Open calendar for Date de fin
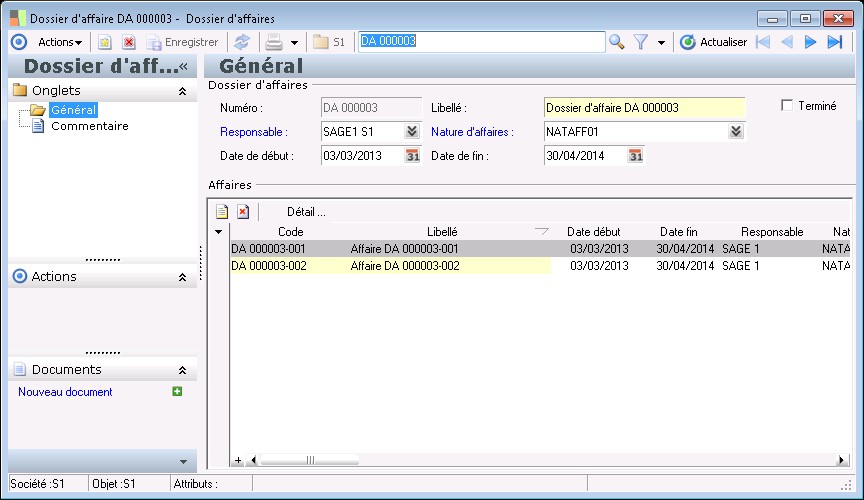The height and width of the screenshot is (500, 864). [635, 156]
